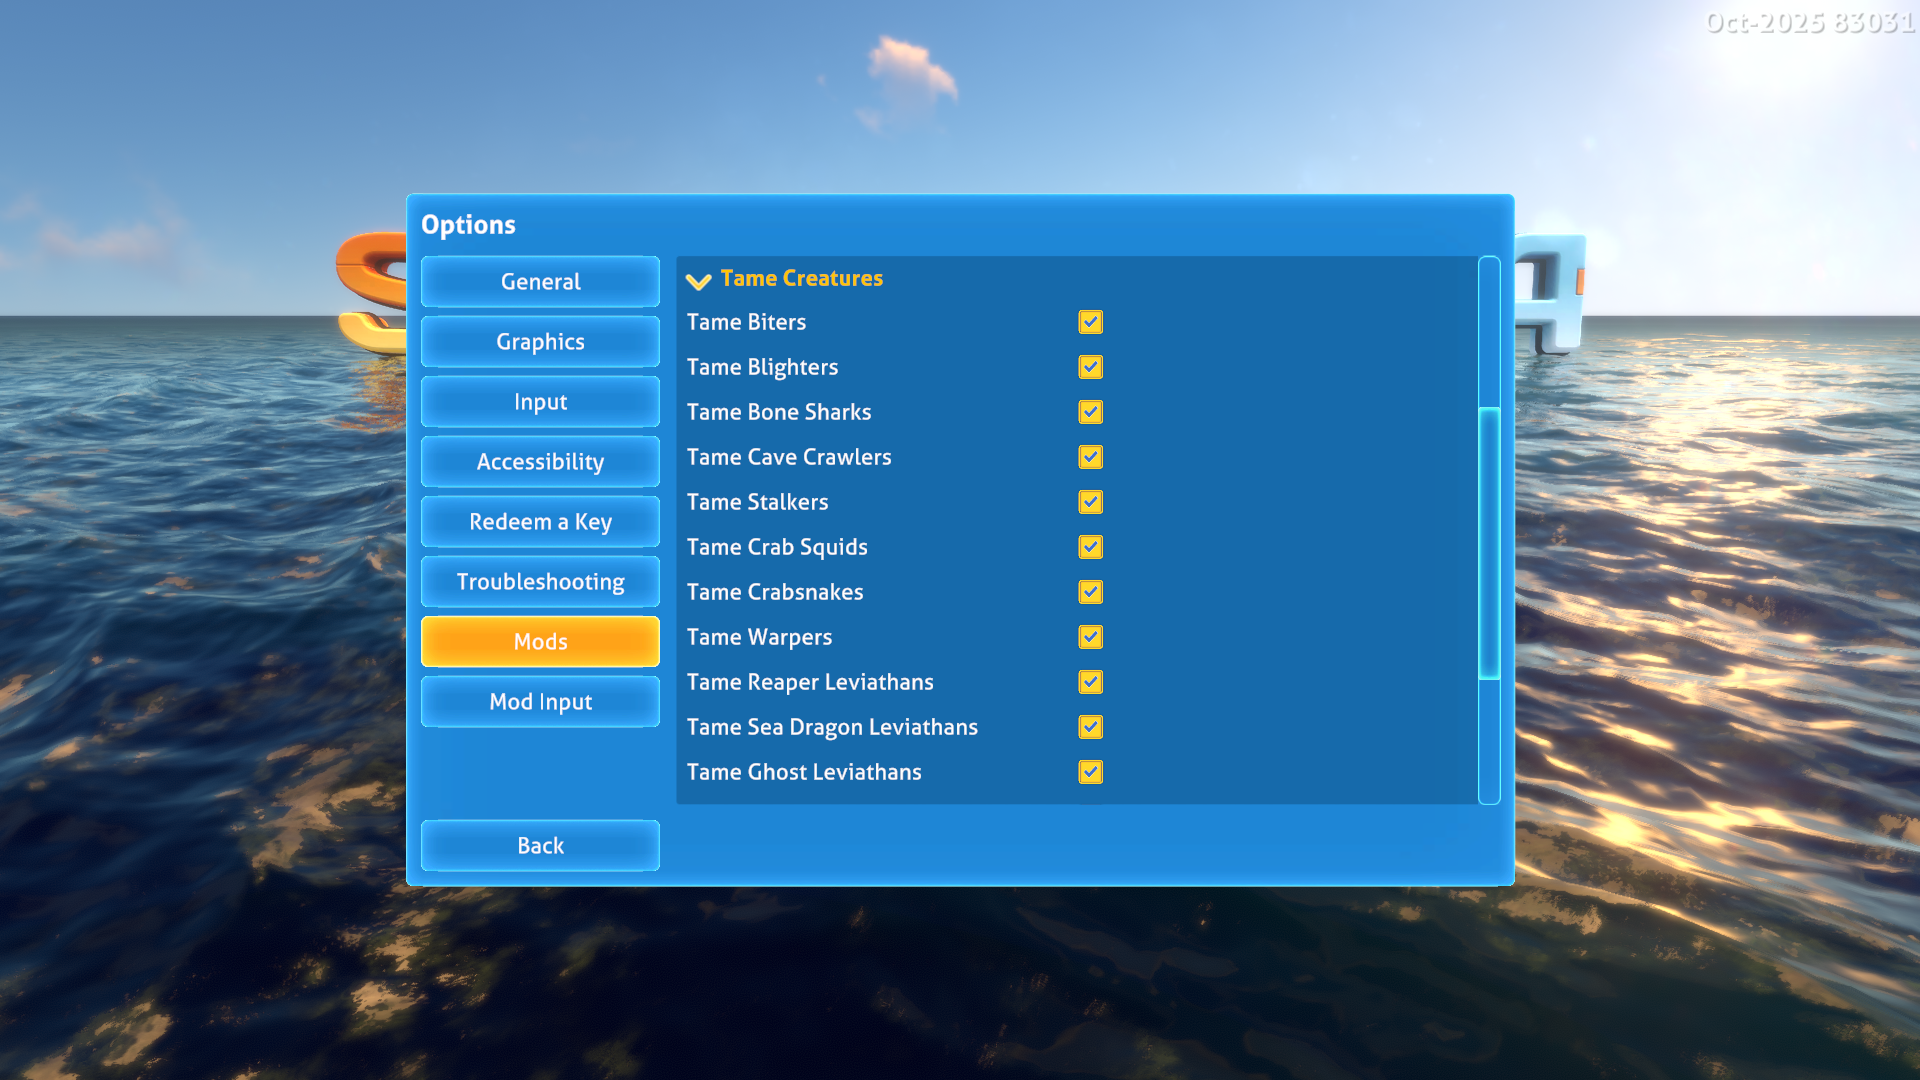
Task: Uncheck the Tame Crab Squids checkbox
Action: (x=1090, y=547)
